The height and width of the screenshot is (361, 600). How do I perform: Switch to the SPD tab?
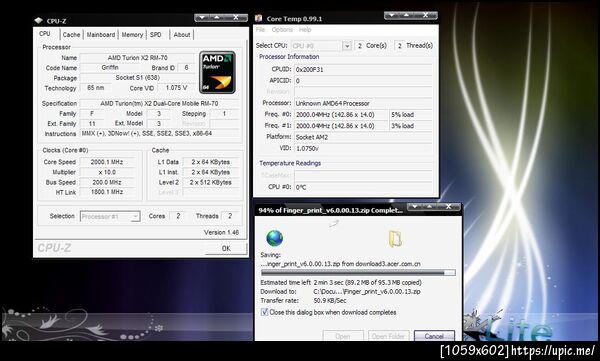point(156,34)
